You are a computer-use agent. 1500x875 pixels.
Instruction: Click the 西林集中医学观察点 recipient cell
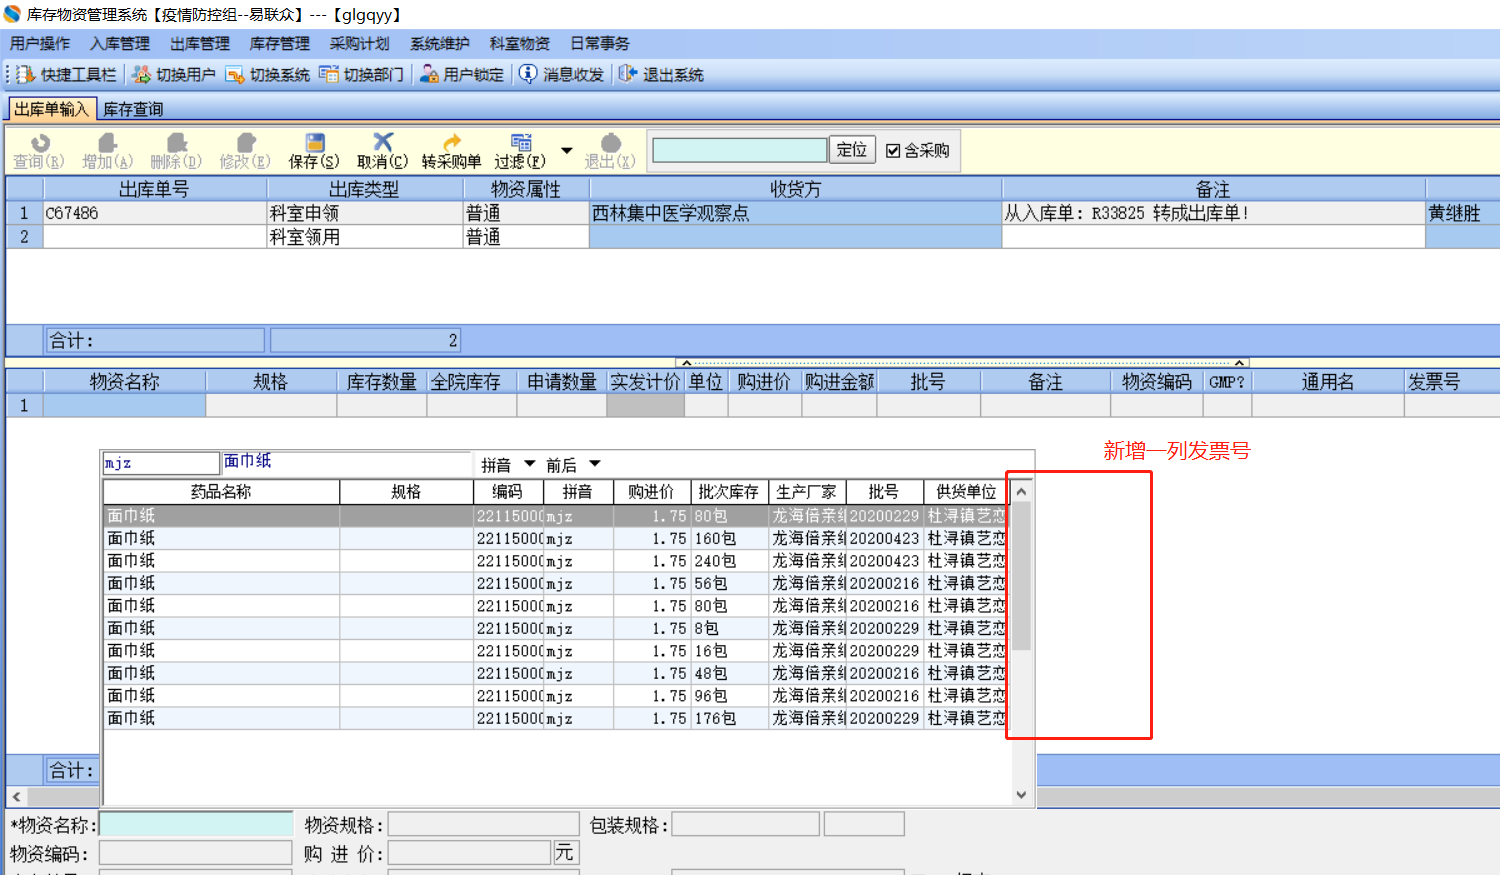click(796, 213)
